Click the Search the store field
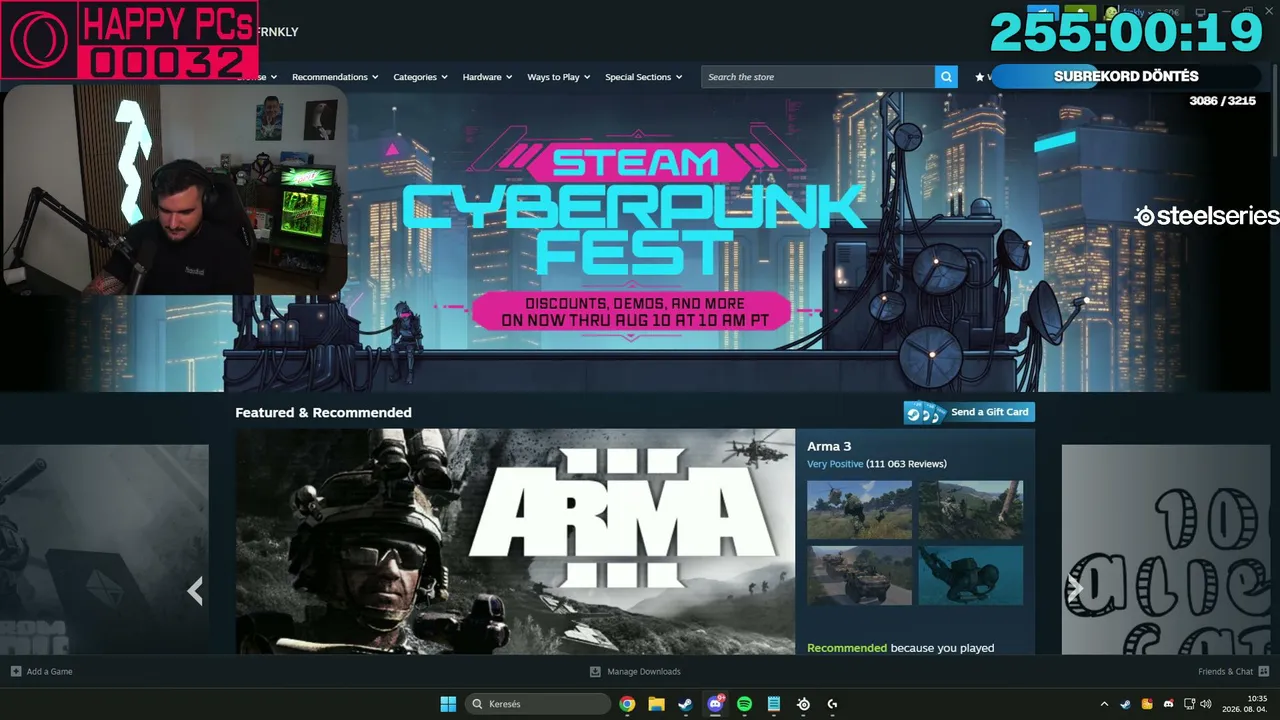1280x720 pixels. [x=819, y=77]
